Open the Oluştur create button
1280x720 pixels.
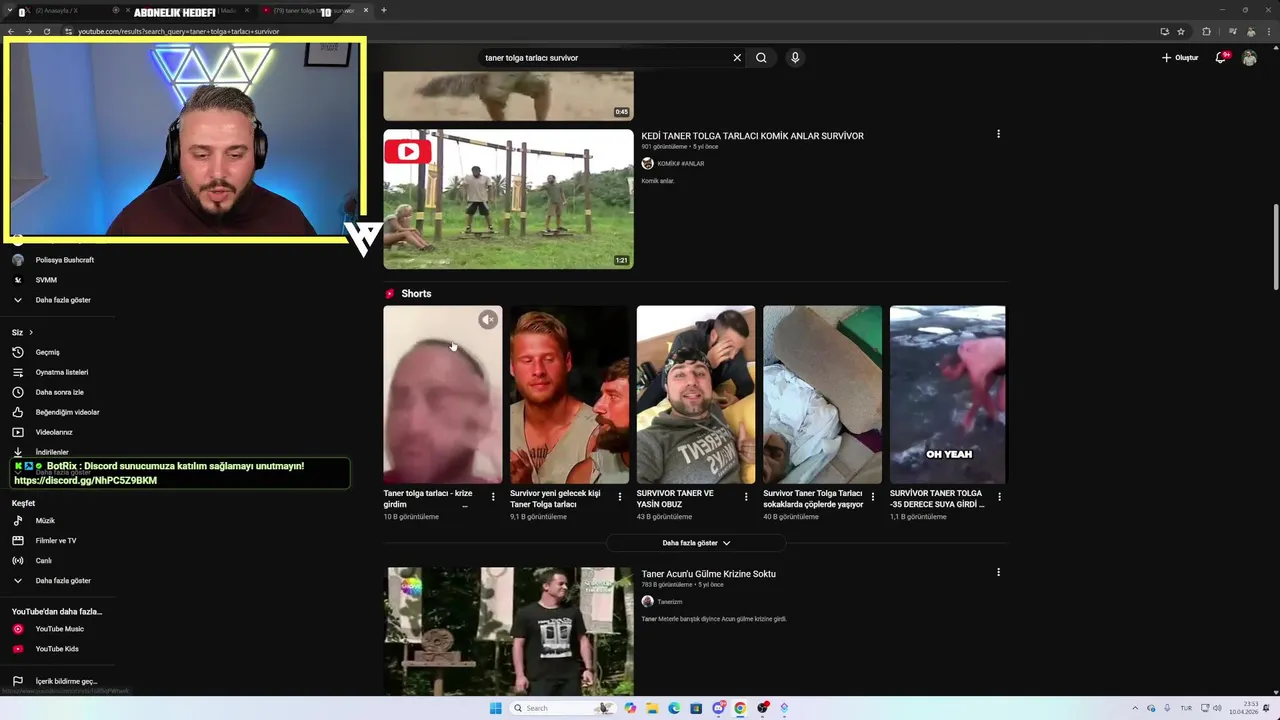point(1180,58)
